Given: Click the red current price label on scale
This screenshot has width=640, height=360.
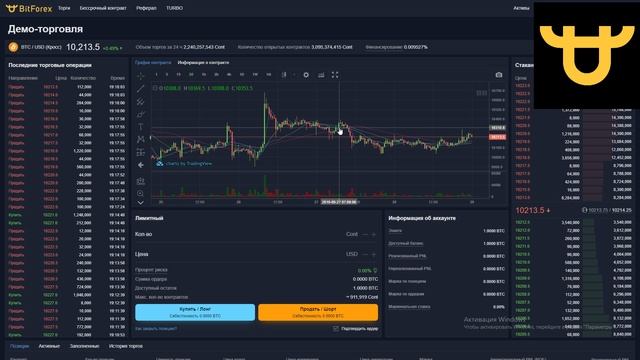Looking at the screenshot, I should pyautogui.click(x=498, y=137).
